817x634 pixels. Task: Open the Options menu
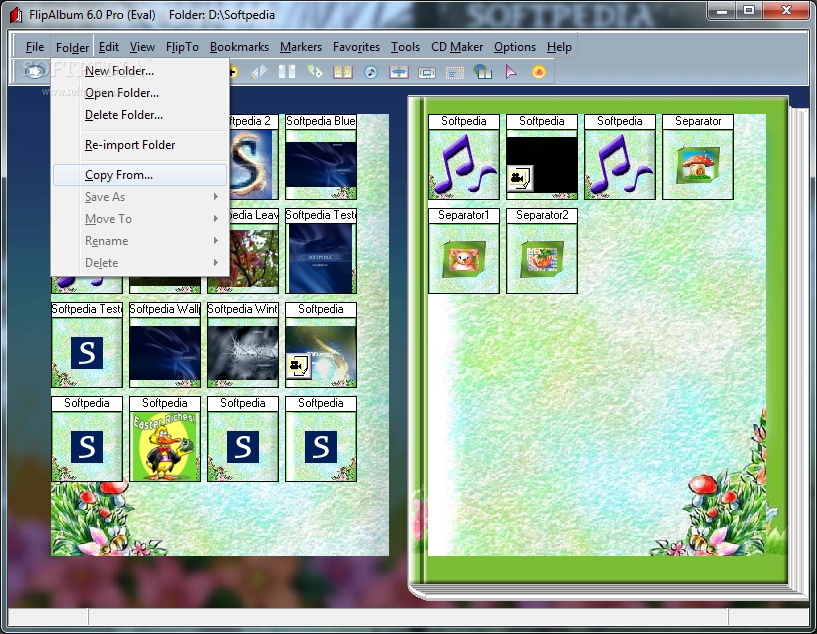(x=515, y=47)
